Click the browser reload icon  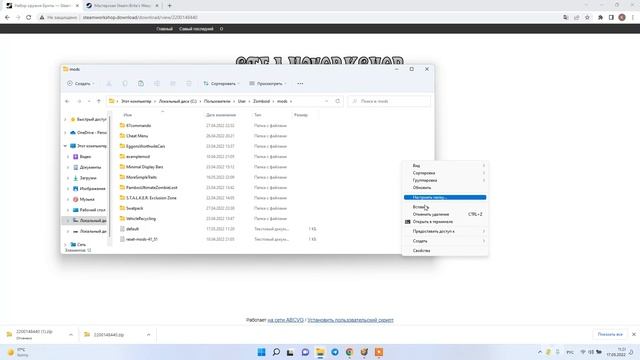tap(29, 18)
